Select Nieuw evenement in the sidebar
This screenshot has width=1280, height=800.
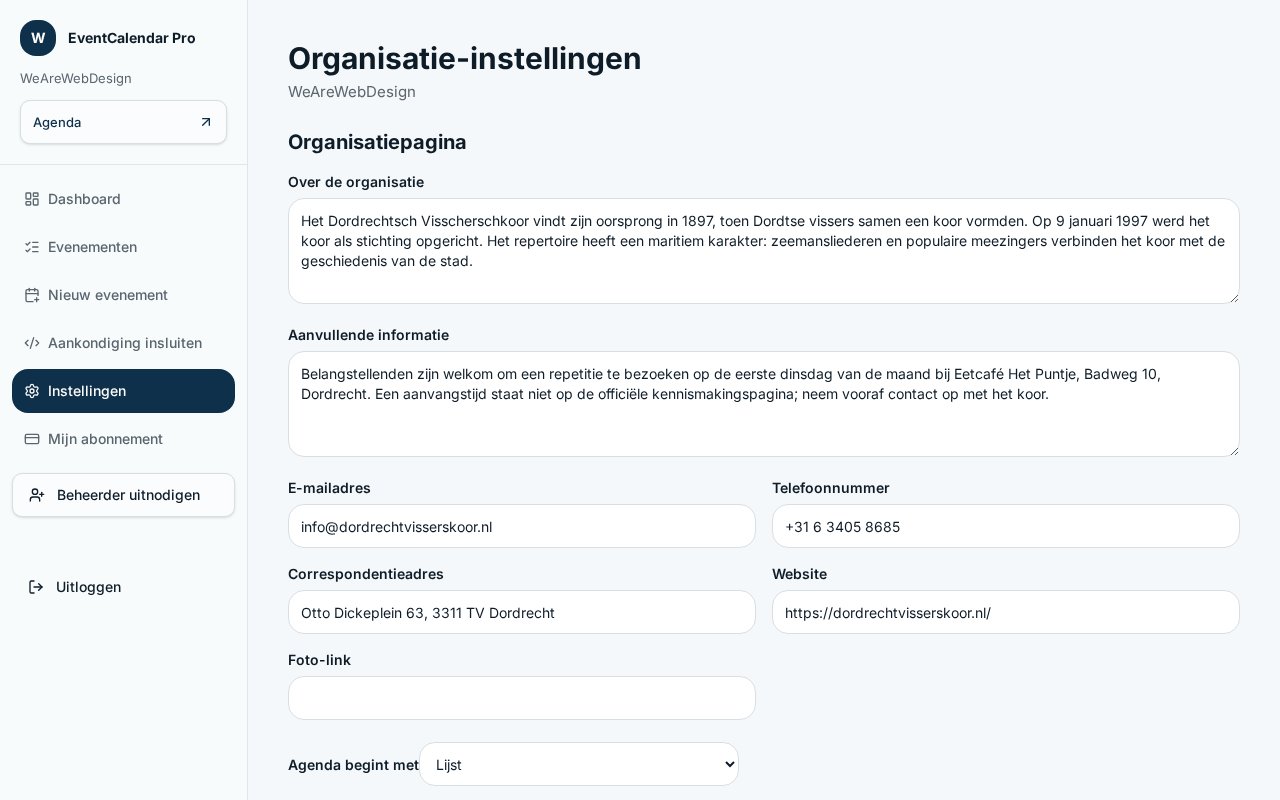click(123, 295)
